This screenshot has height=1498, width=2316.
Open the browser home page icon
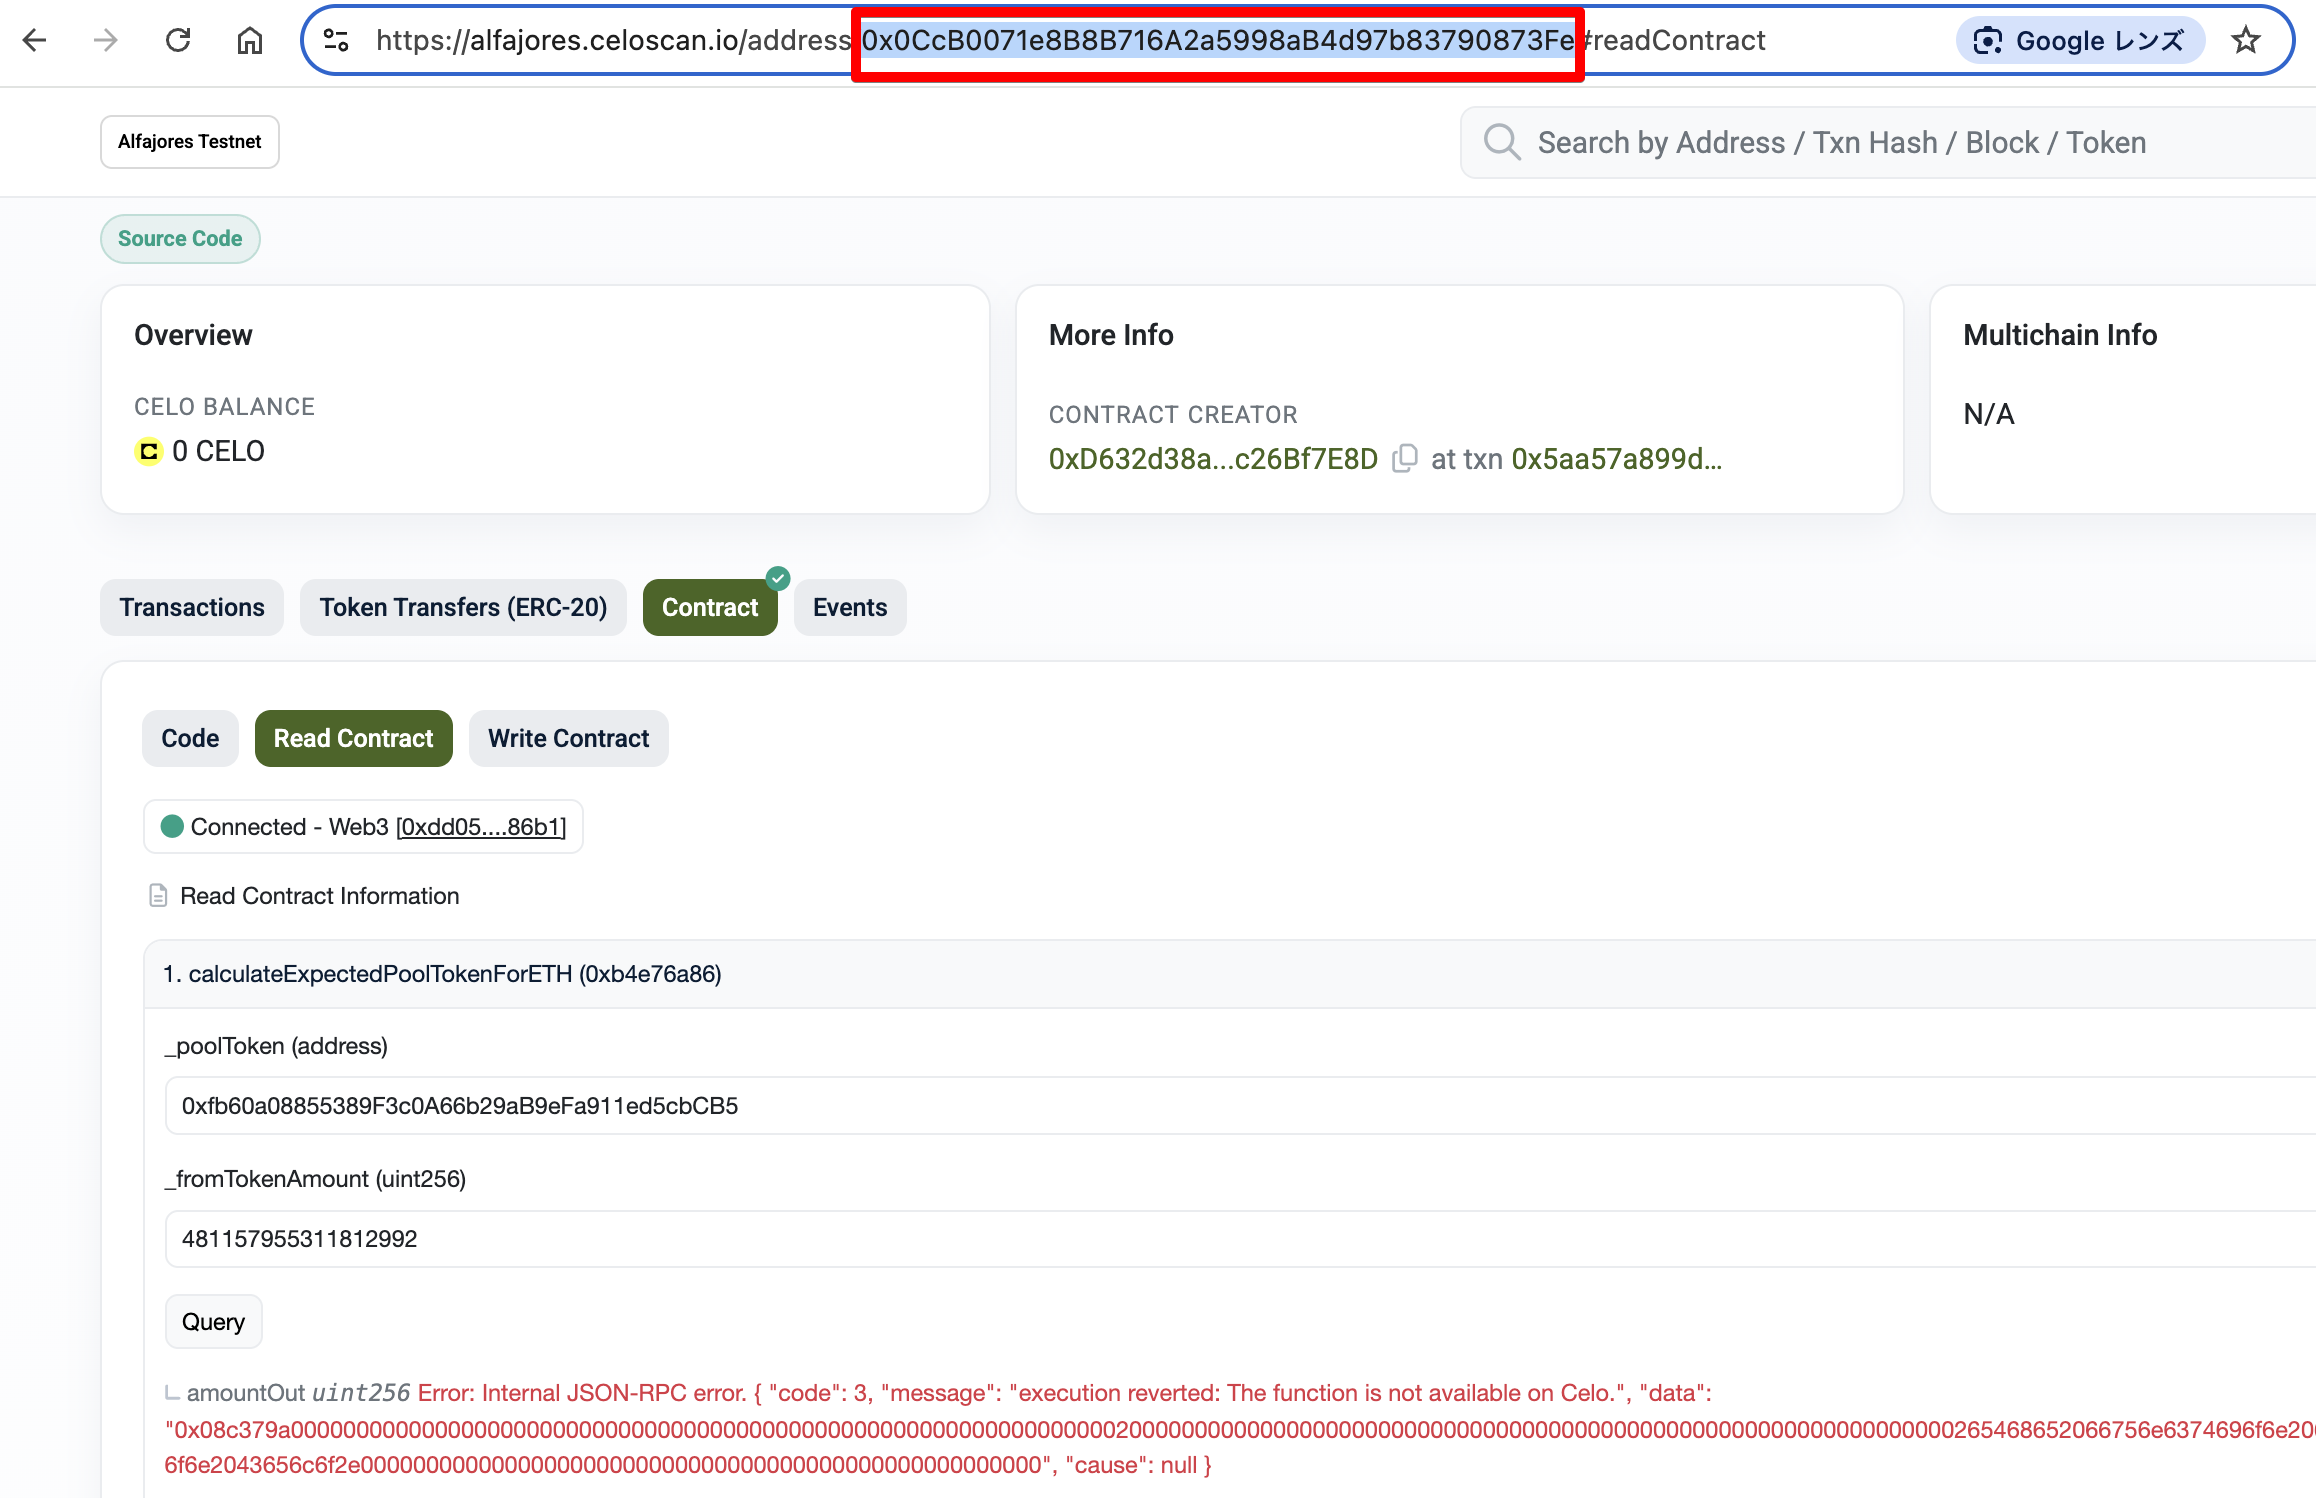click(x=250, y=40)
